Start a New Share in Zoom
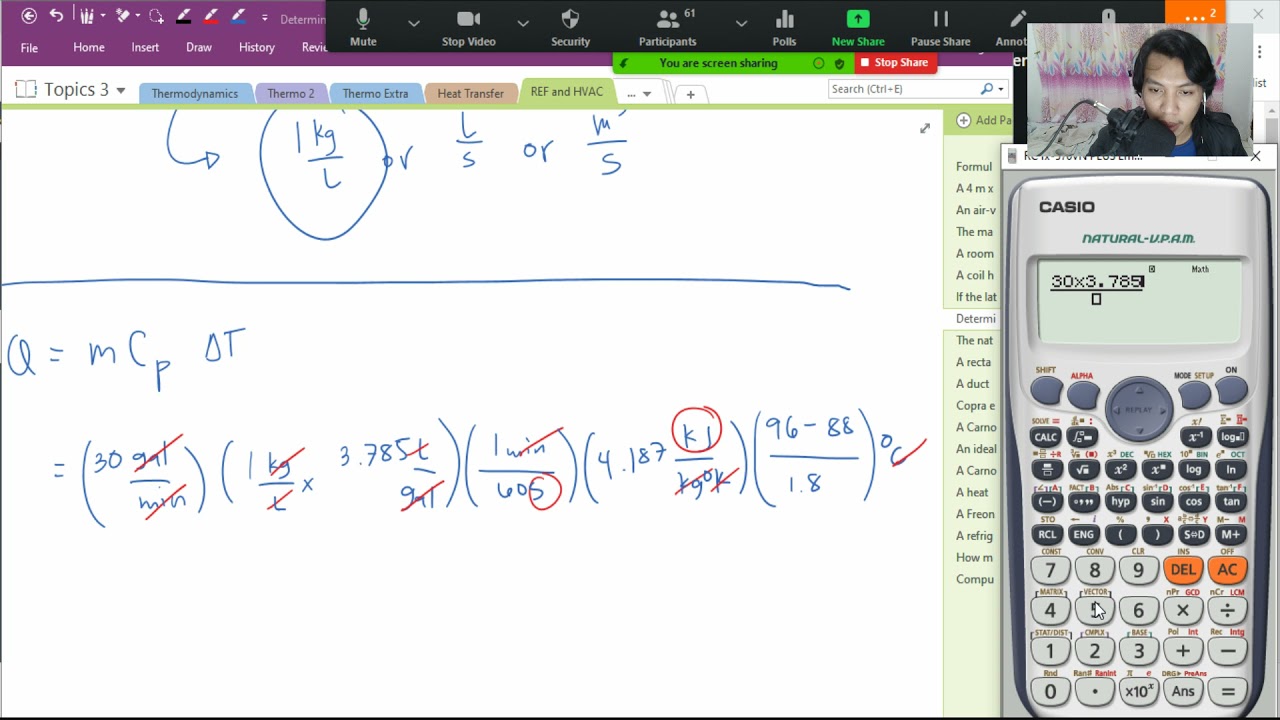The height and width of the screenshot is (720, 1280). click(x=858, y=28)
